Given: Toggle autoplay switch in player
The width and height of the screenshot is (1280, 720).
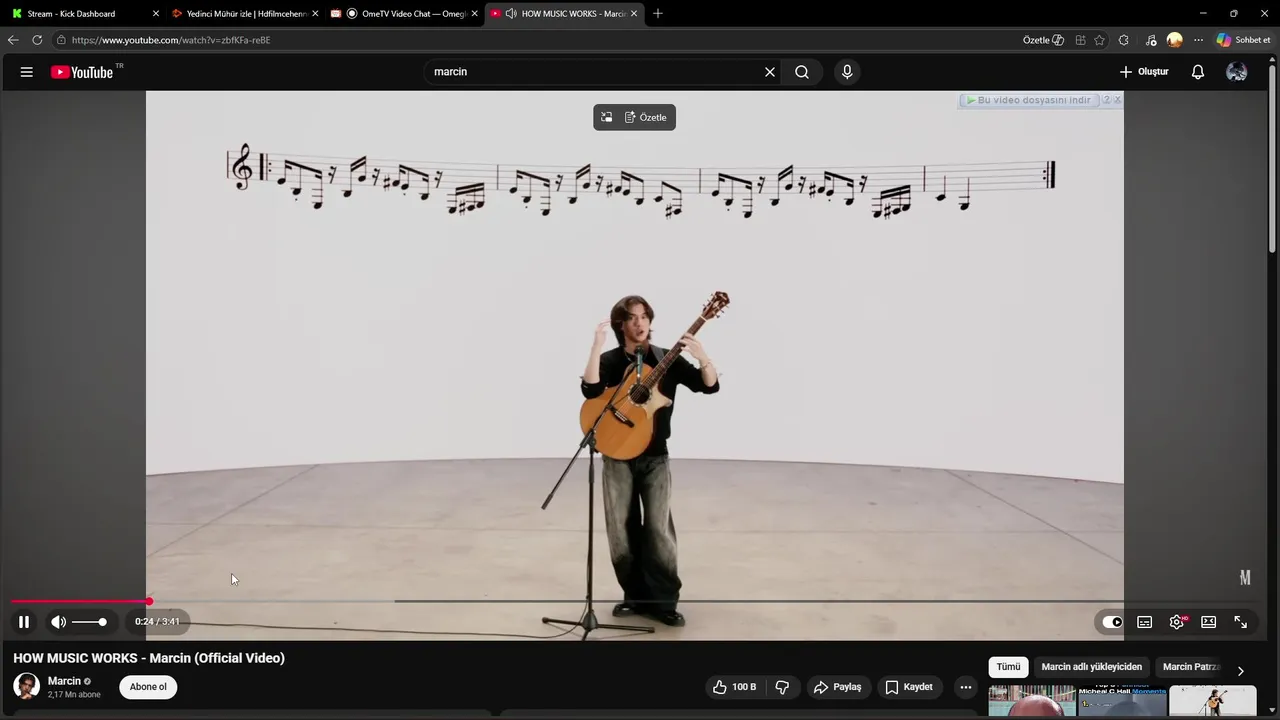Looking at the screenshot, I should point(1112,622).
